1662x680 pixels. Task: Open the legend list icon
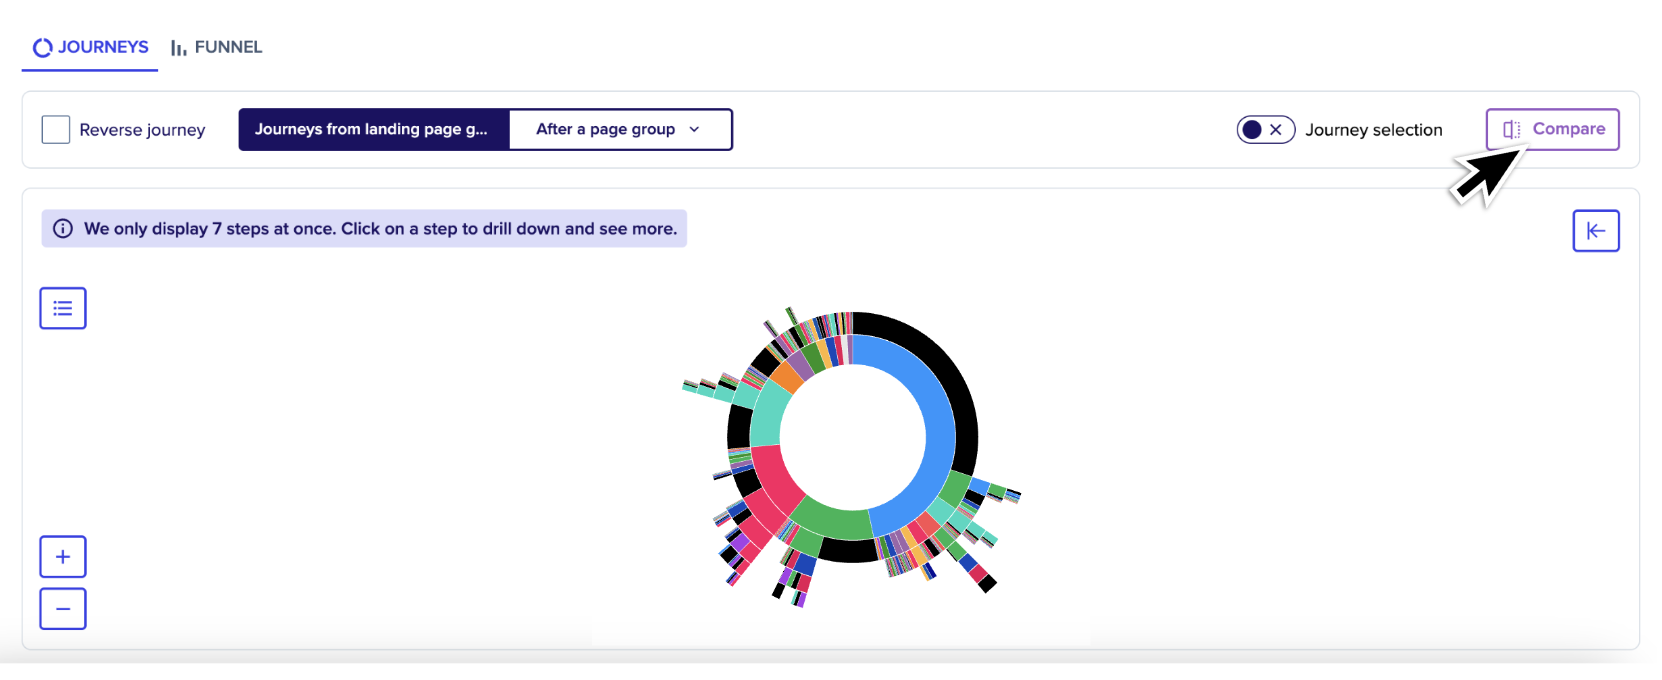(63, 308)
